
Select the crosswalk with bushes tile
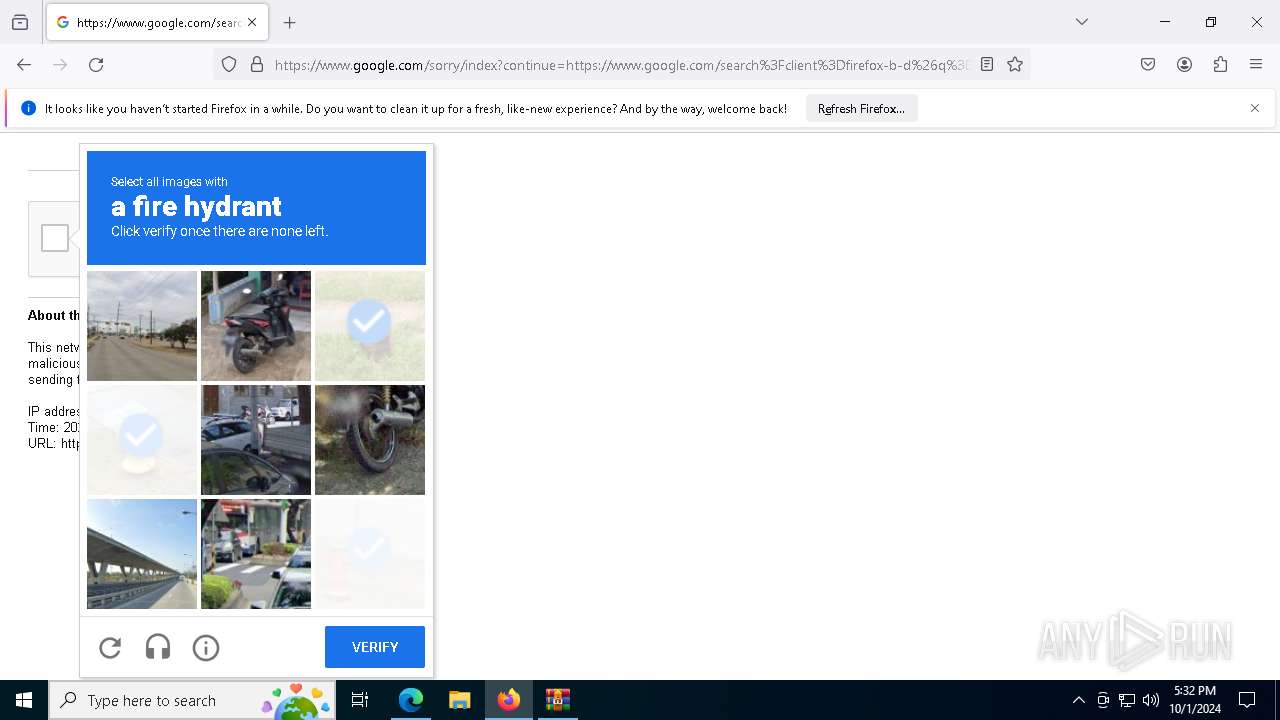(256, 554)
